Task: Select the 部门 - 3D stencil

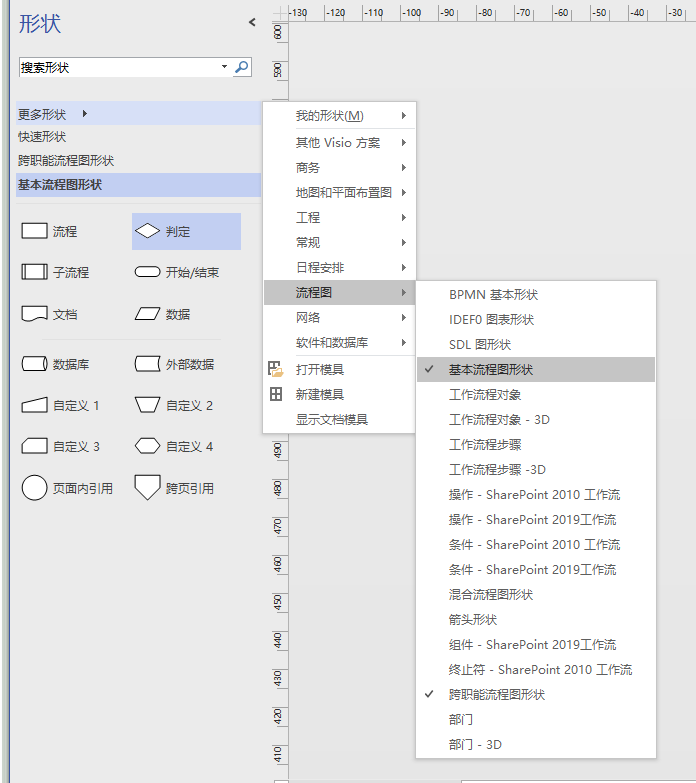Action: (536, 744)
